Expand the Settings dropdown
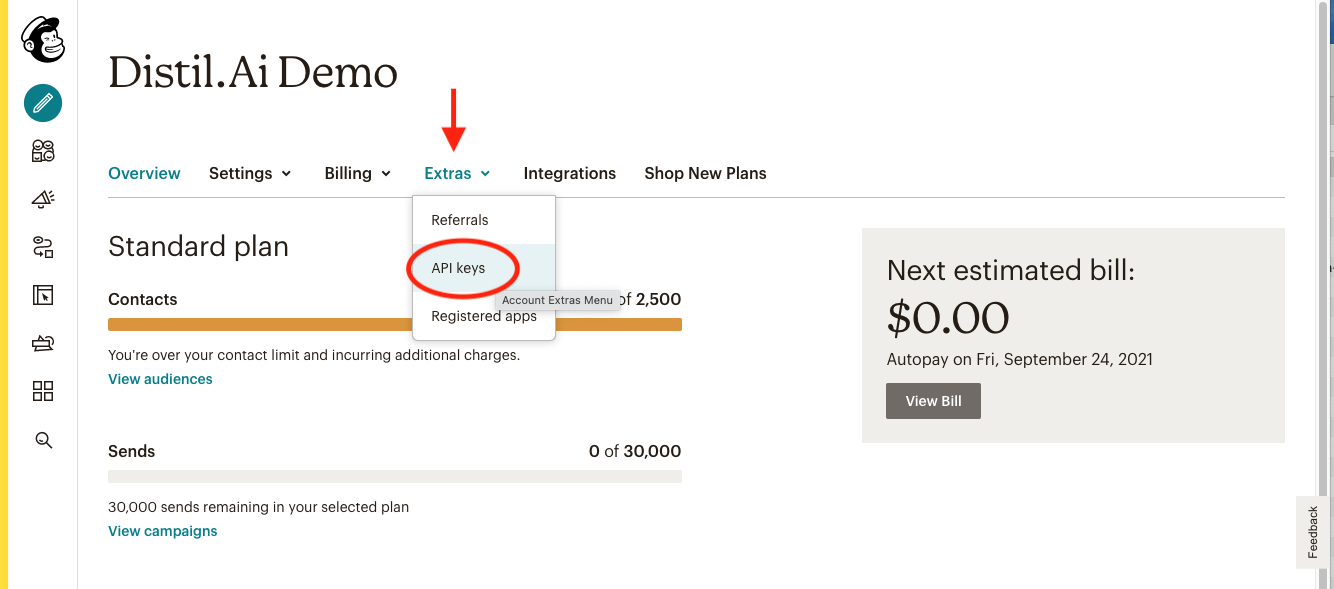Image resolution: width=1334 pixels, height=589 pixels. [x=250, y=173]
